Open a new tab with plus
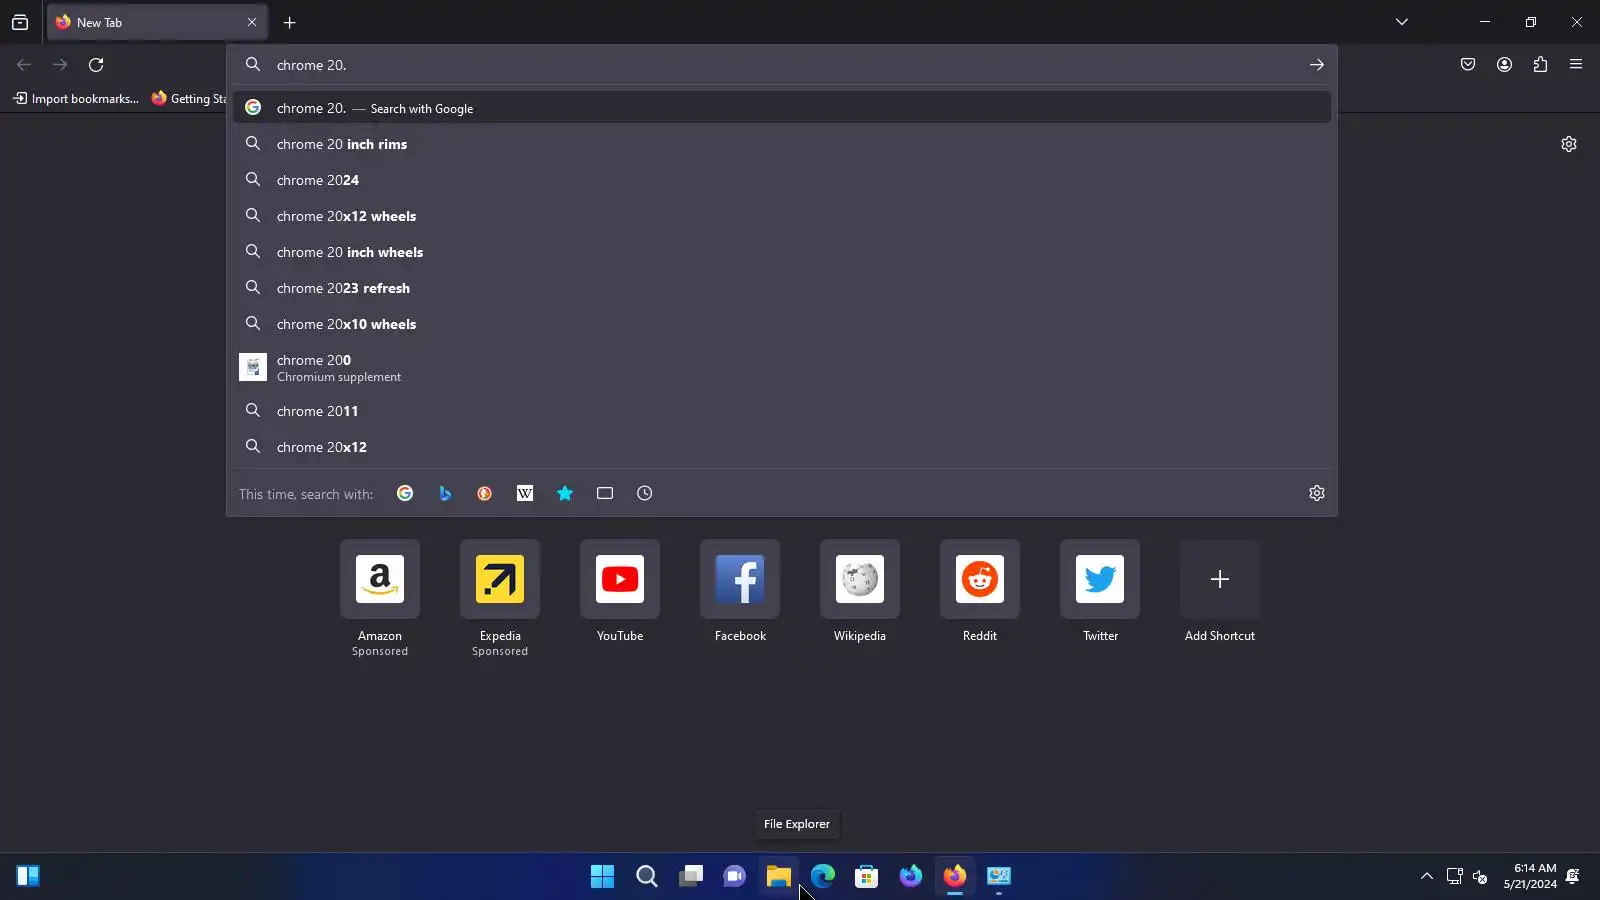1600x900 pixels. click(290, 23)
